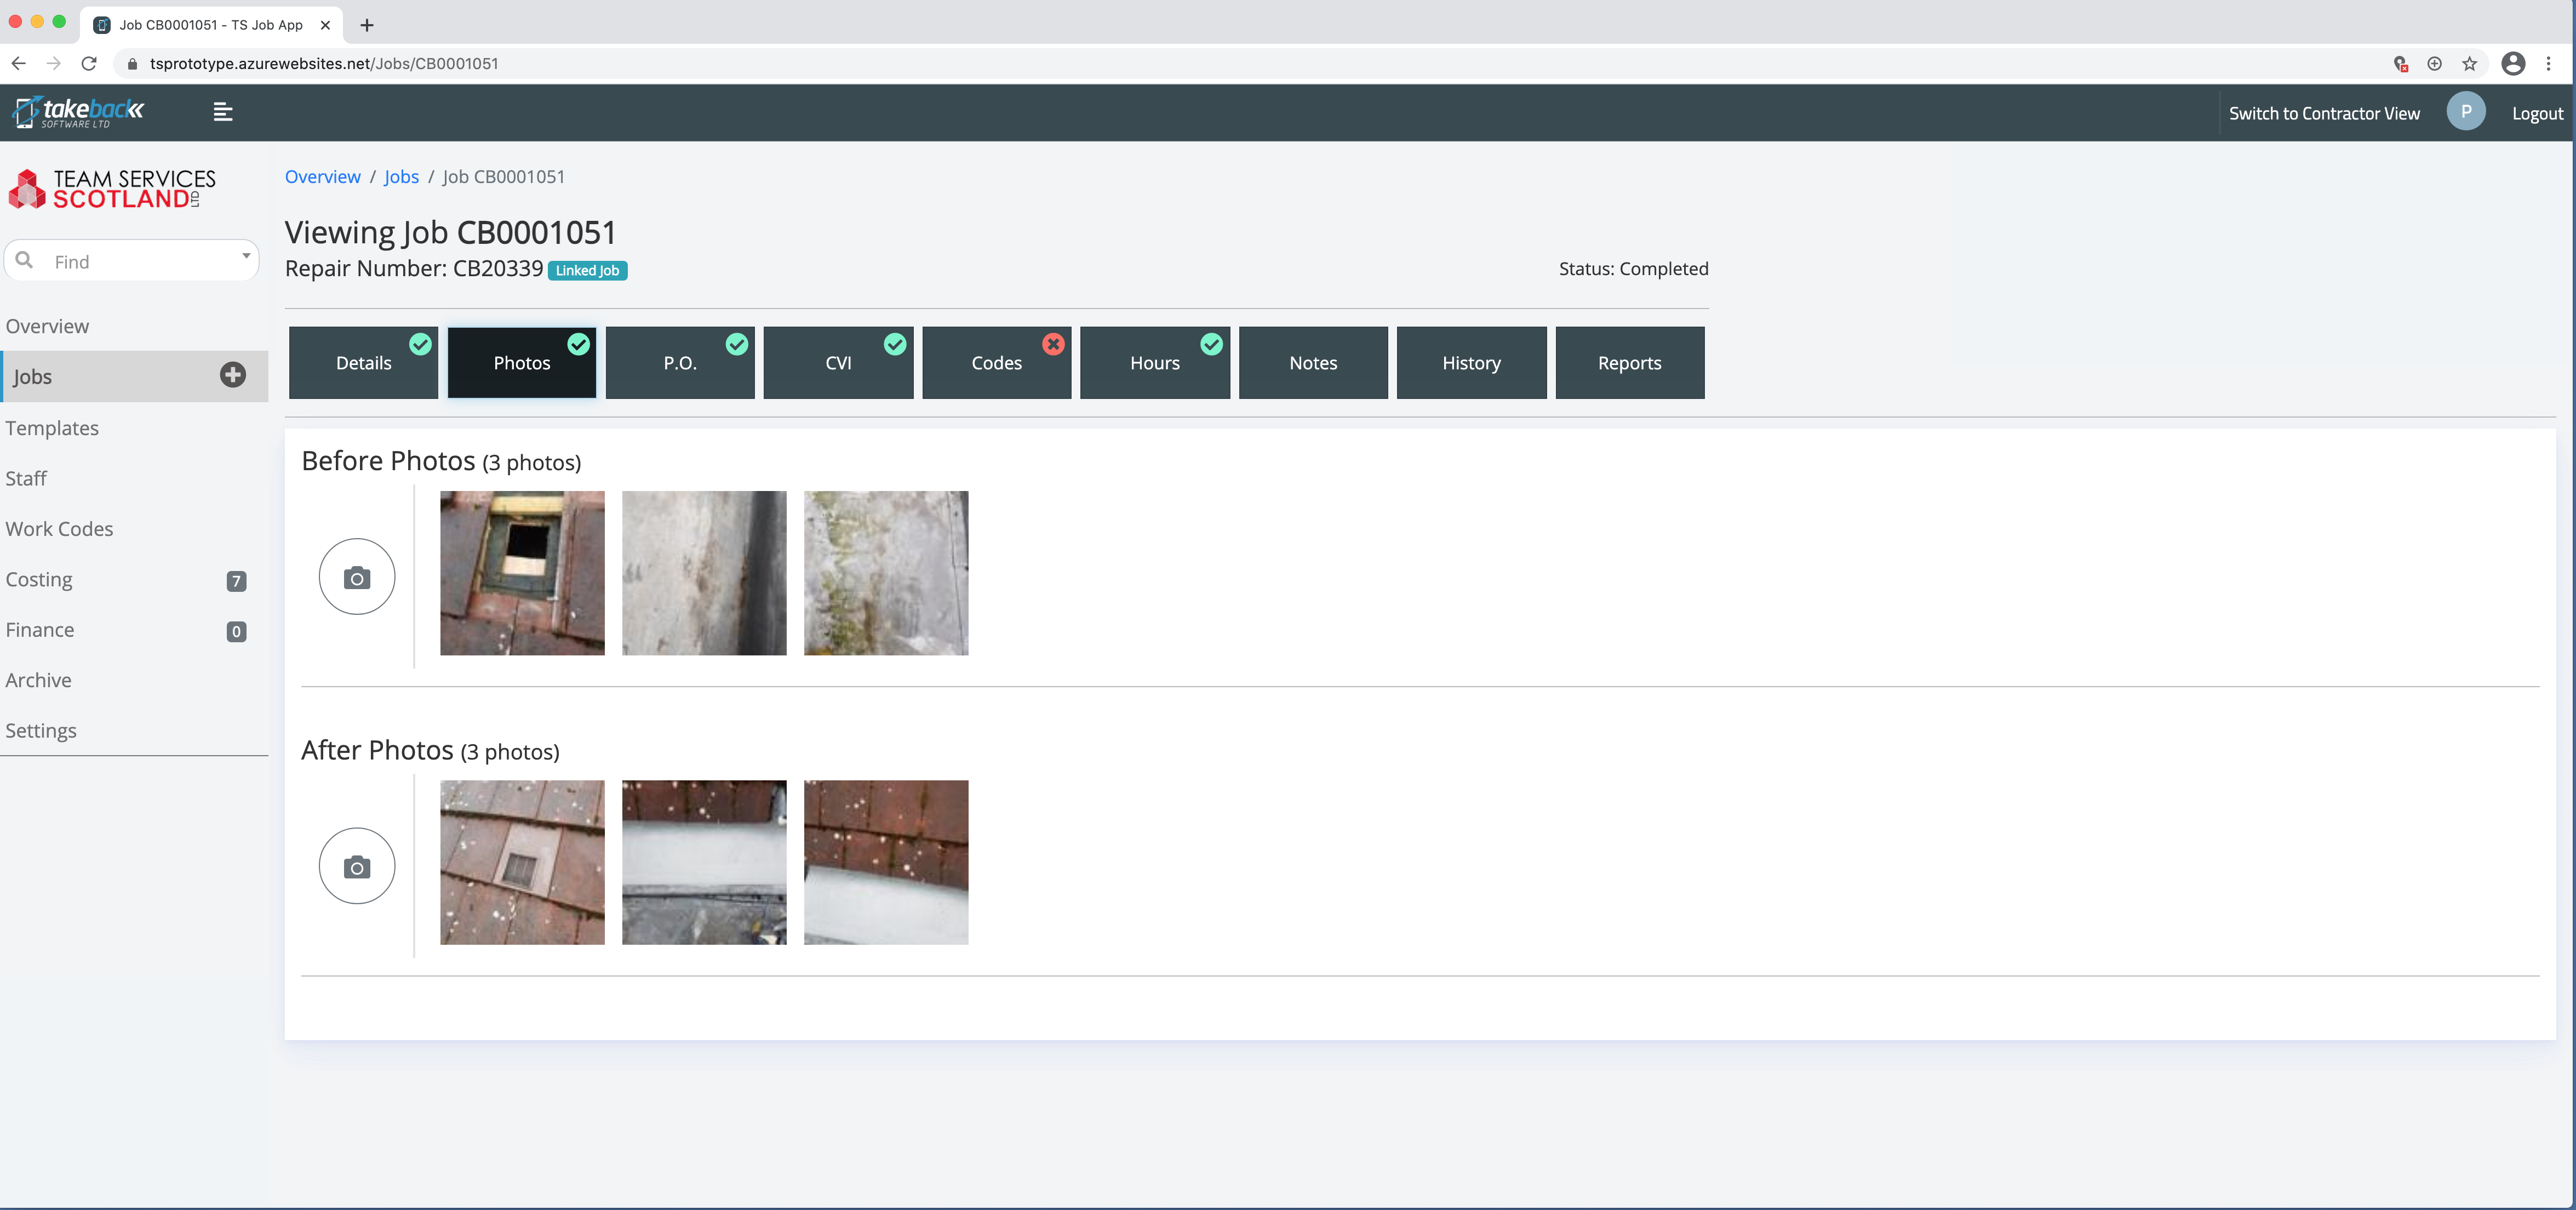The height and width of the screenshot is (1210, 2576).
Task: Open the Details tab
Action: 363,363
